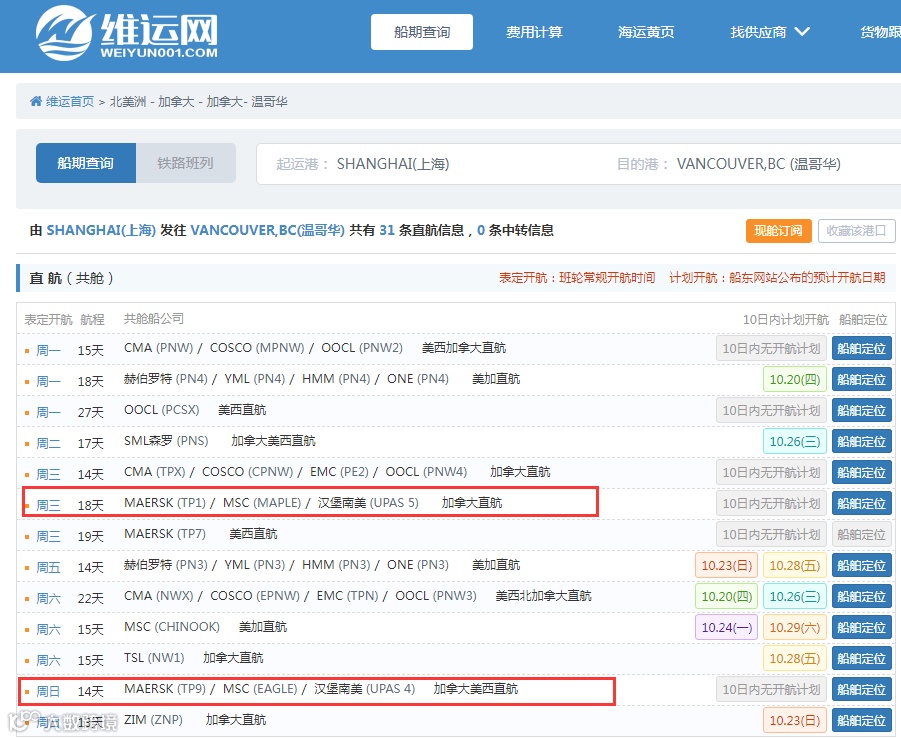The width and height of the screenshot is (901, 739).
Task: Click 周五 in the 赫伯罗特 (PN3) row
Action: coord(48,568)
